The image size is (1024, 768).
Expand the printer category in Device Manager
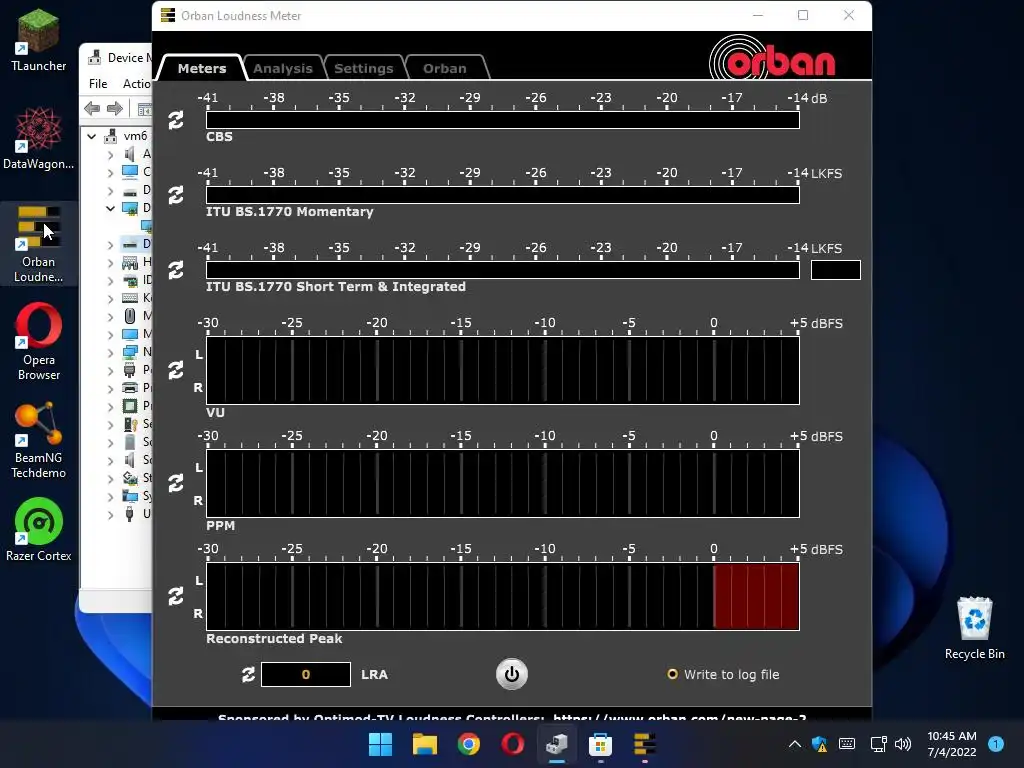click(110, 389)
